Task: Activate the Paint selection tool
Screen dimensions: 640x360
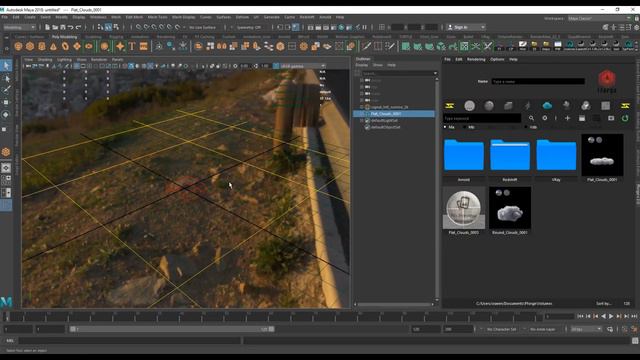Action: (6, 90)
